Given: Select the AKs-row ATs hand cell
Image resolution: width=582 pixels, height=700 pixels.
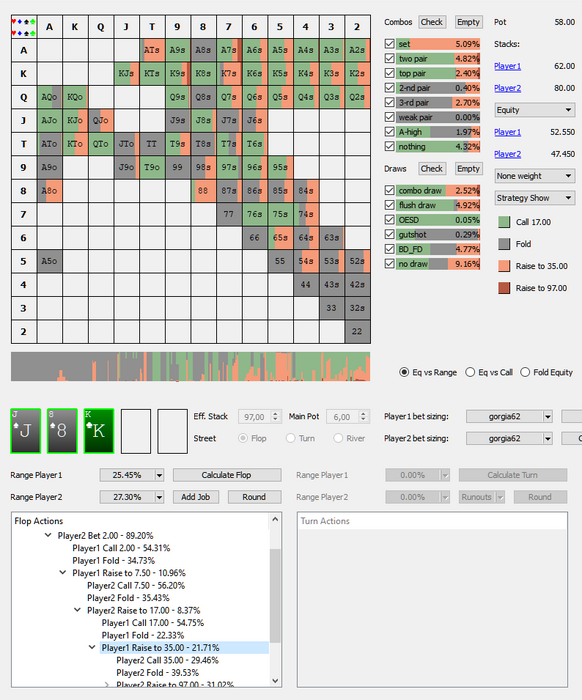Looking at the screenshot, I should coord(152,50).
